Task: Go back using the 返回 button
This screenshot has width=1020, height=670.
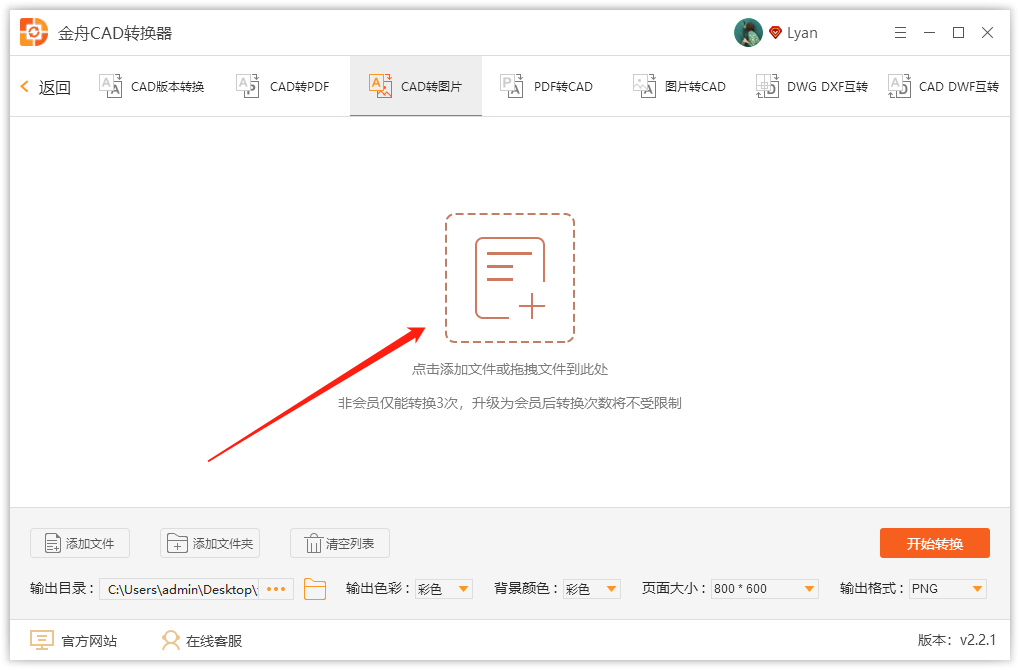Action: (x=44, y=86)
